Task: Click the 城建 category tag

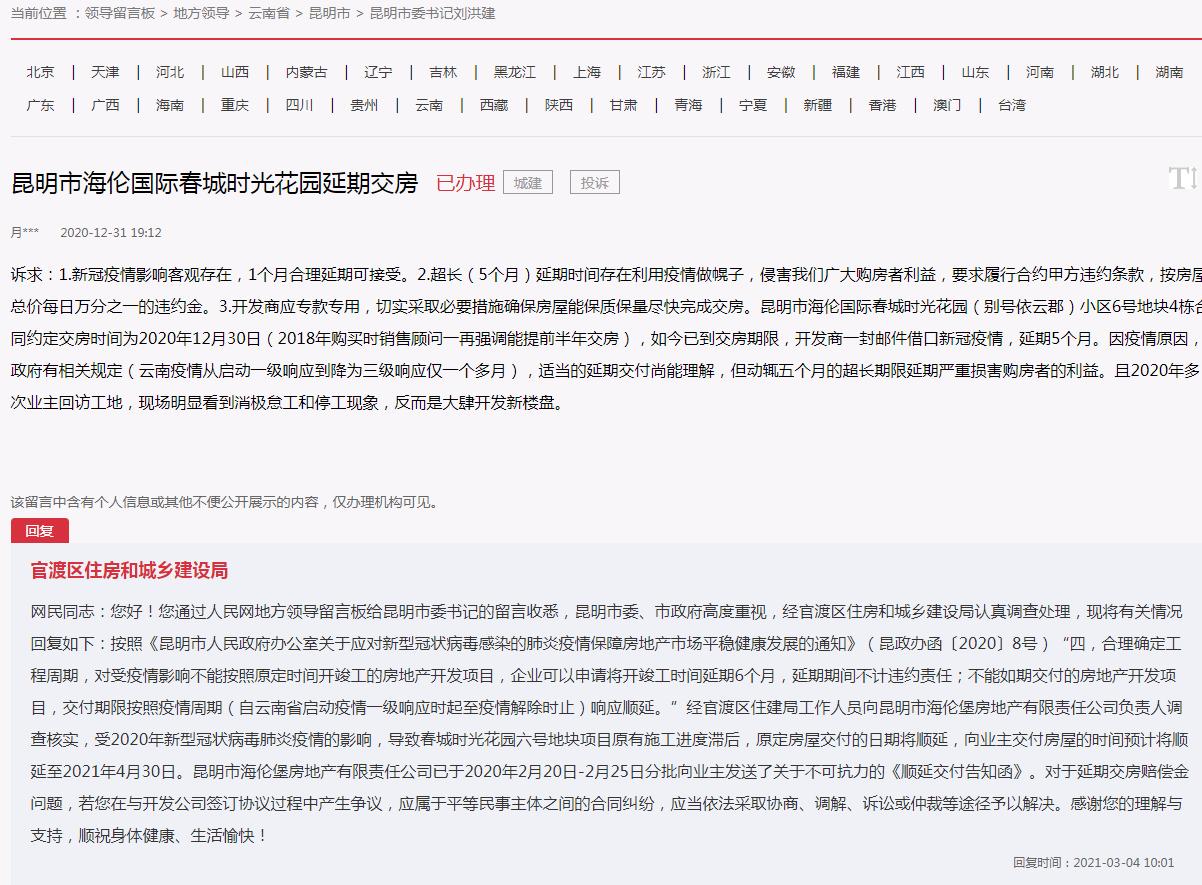Action: pyautogui.click(x=527, y=183)
